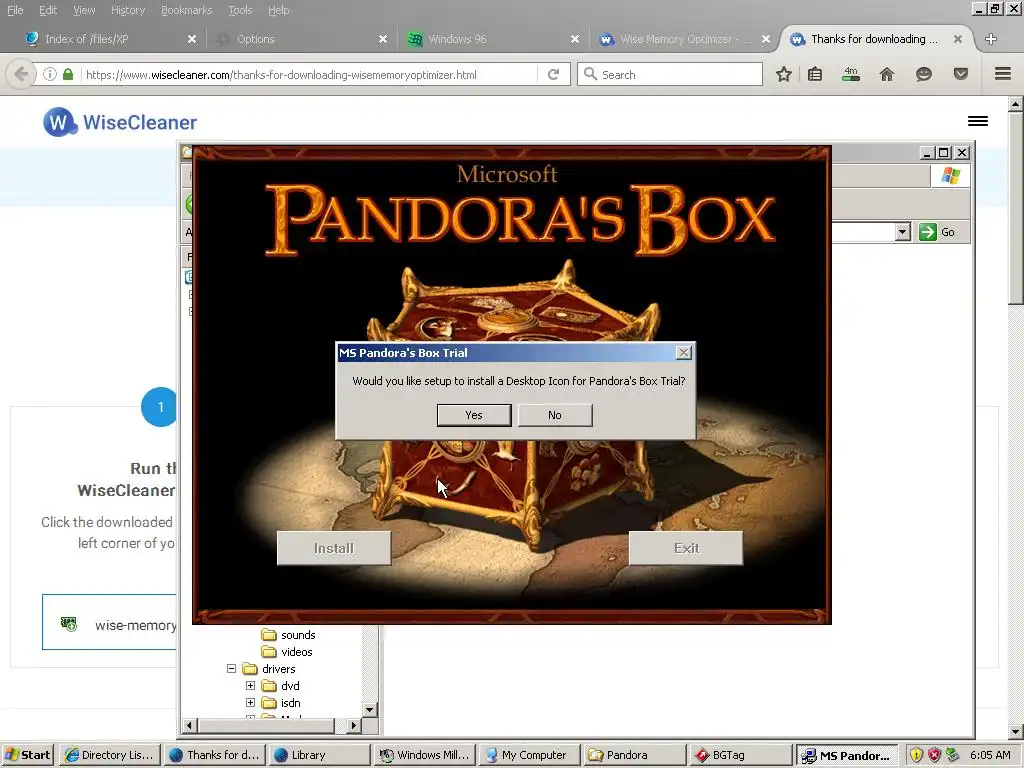Show bookmarks list icon in Firefox toolbar

pos(815,74)
